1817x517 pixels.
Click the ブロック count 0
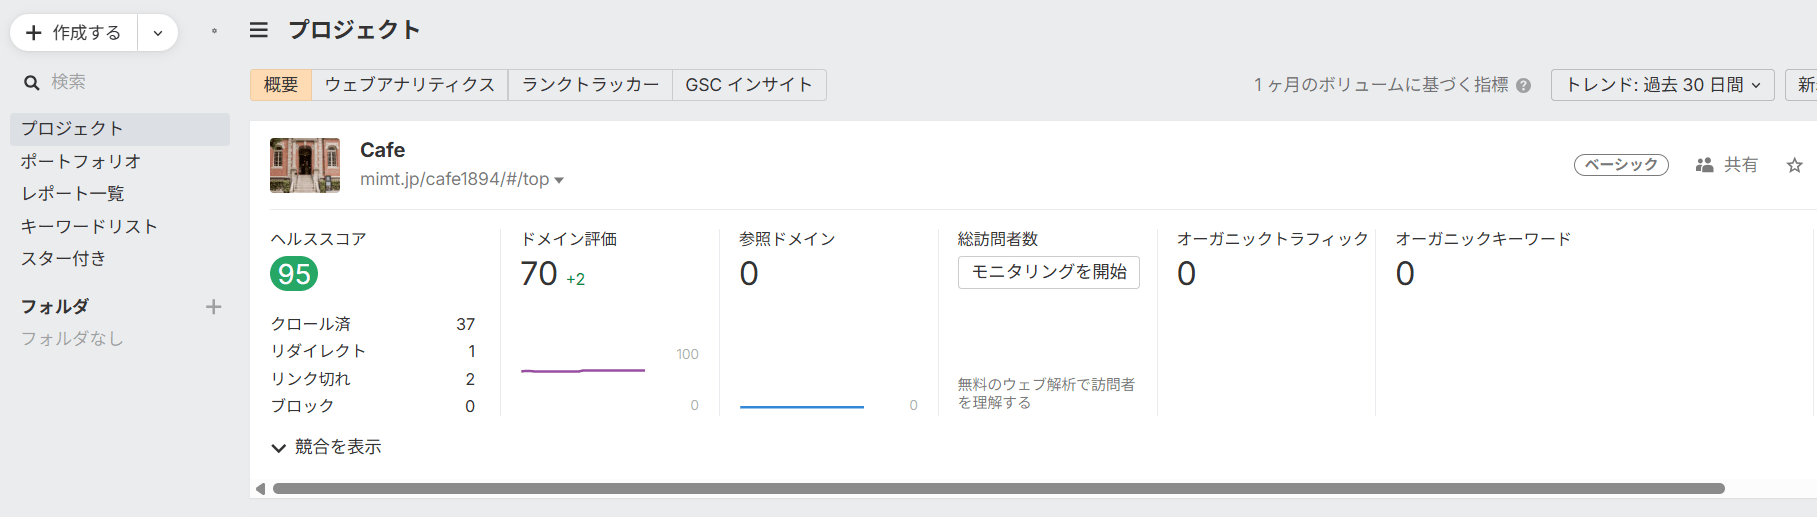(470, 406)
